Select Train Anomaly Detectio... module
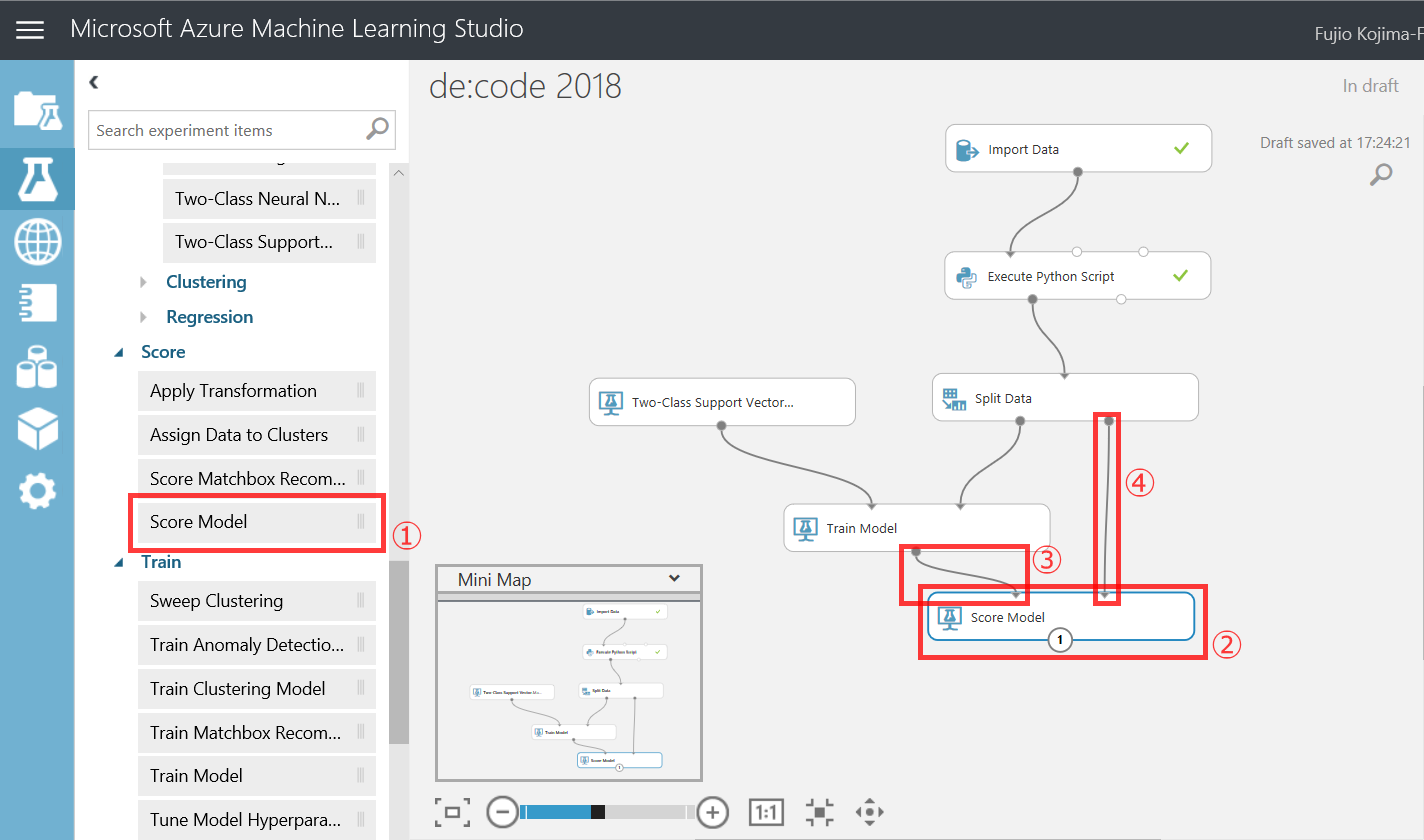The height and width of the screenshot is (840, 1424). pos(257,645)
